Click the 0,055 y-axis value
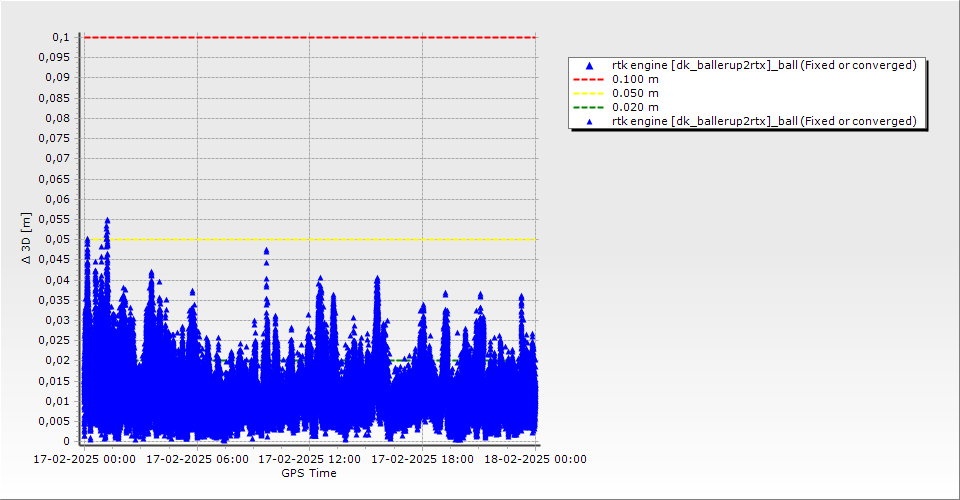The height and width of the screenshot is (500, 960). point(54,219)
